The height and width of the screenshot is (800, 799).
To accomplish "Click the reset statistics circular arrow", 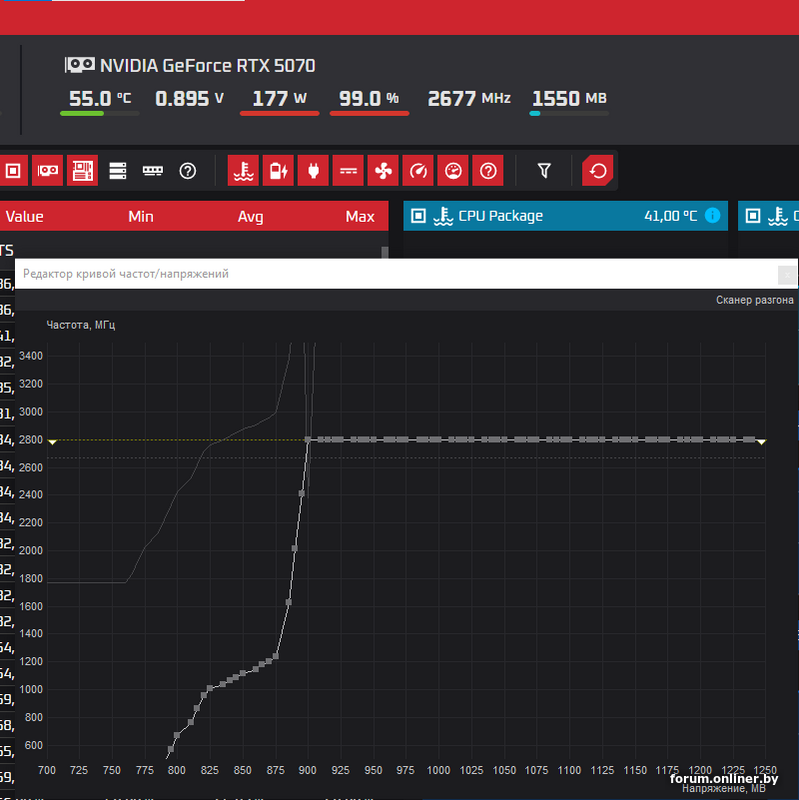I will (x=598, y=171).
